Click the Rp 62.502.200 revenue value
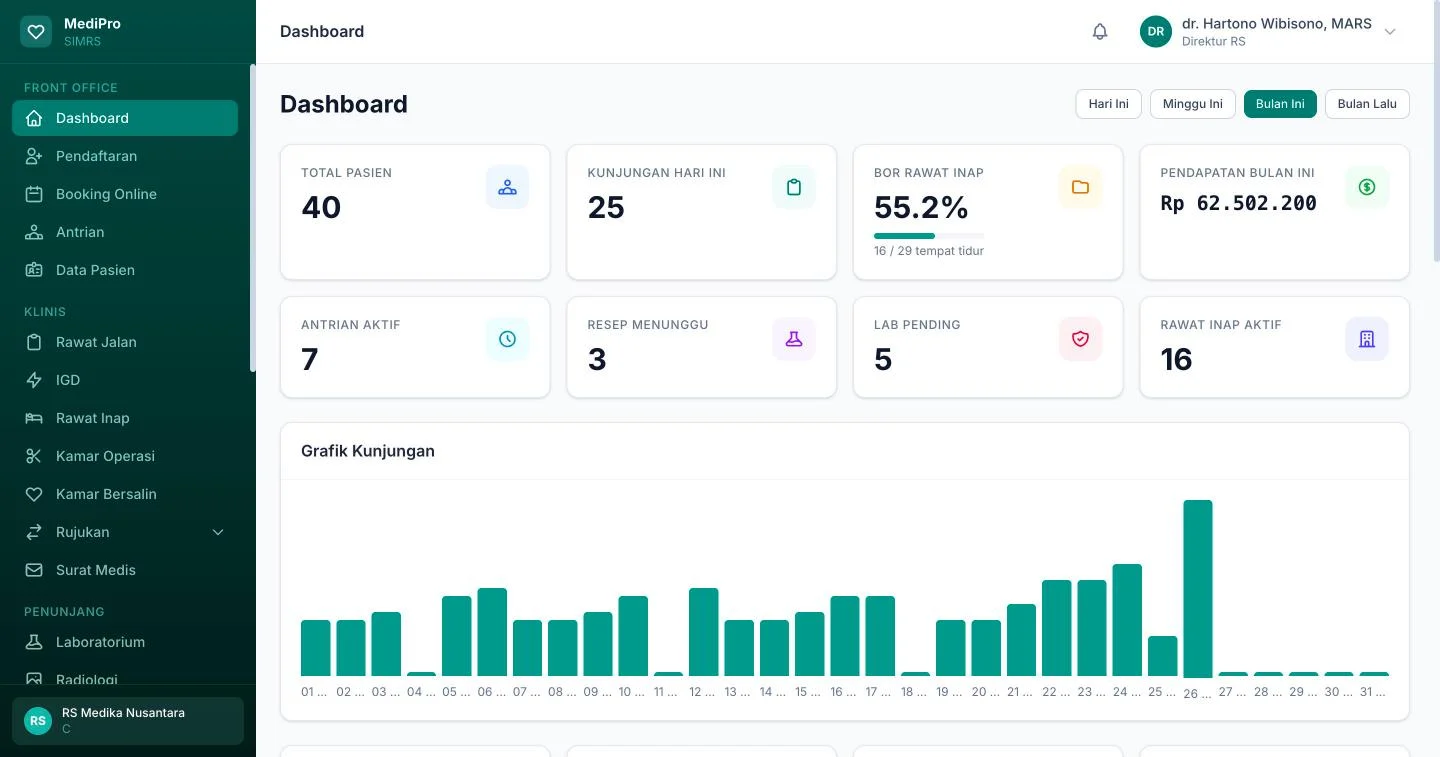The image size is (1440, 757). [1238, 204]
